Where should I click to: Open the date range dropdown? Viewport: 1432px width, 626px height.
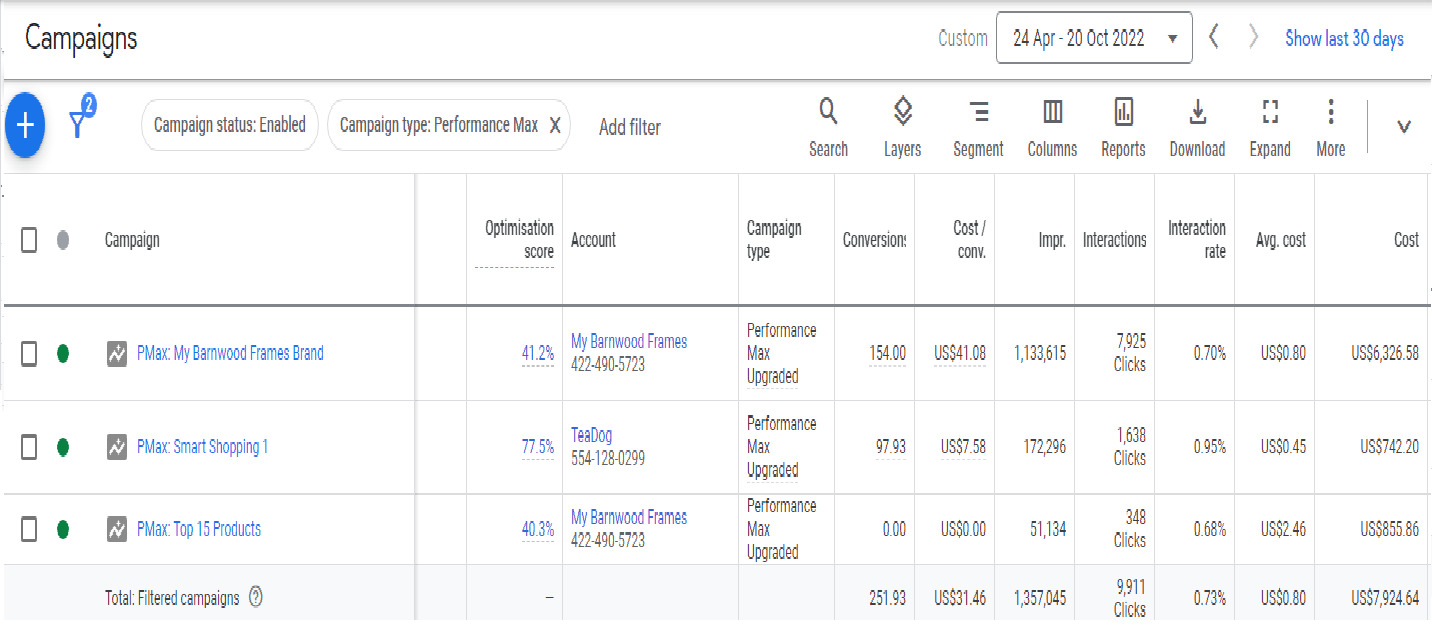point(1093,39)
